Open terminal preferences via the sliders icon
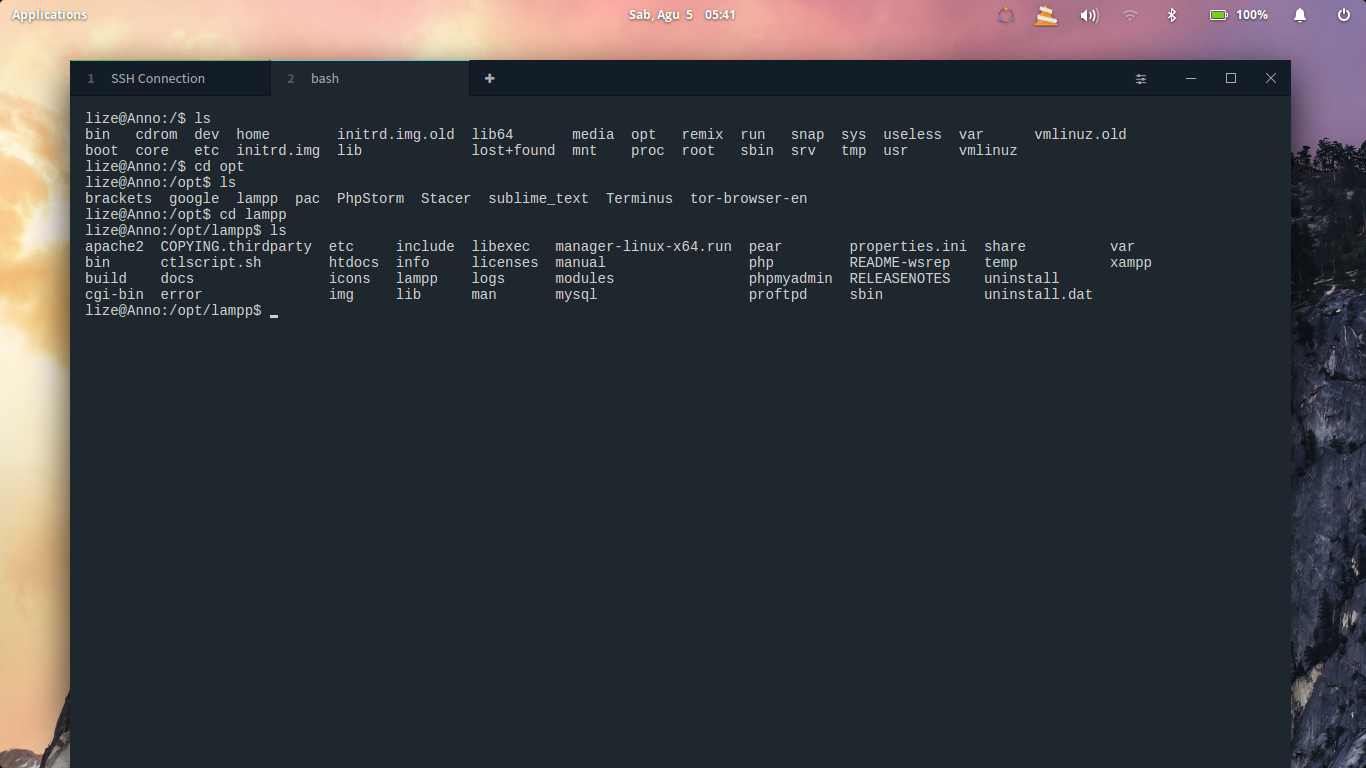This screenshot has width=1366, height=768. [x=1141, y=78]
